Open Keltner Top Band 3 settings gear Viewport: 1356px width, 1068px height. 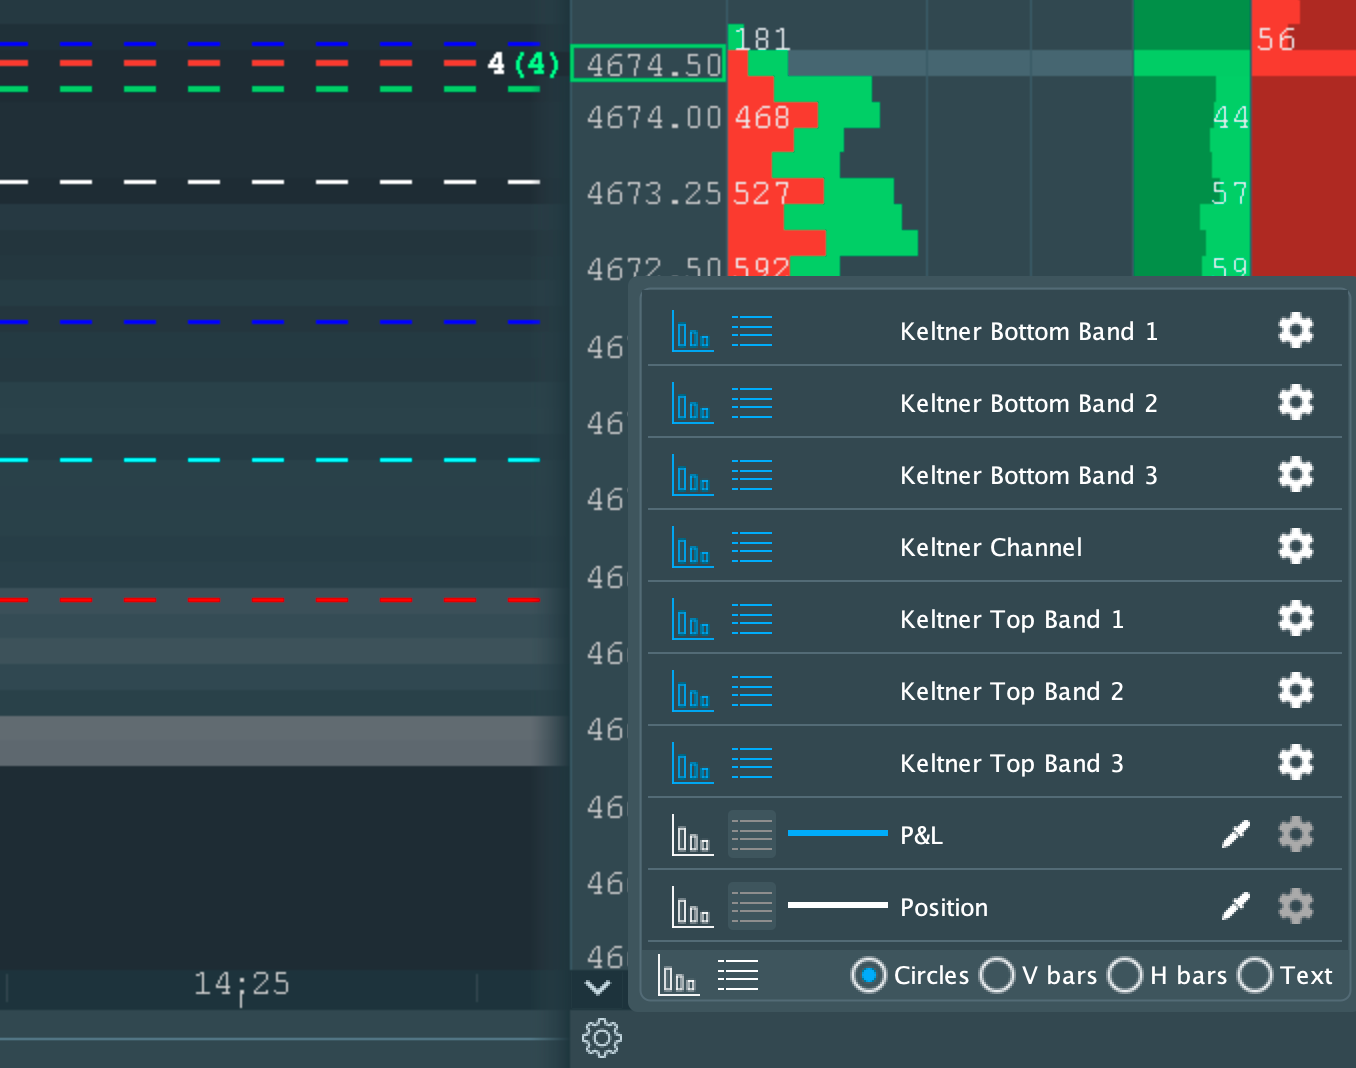tap(1295, 763)
